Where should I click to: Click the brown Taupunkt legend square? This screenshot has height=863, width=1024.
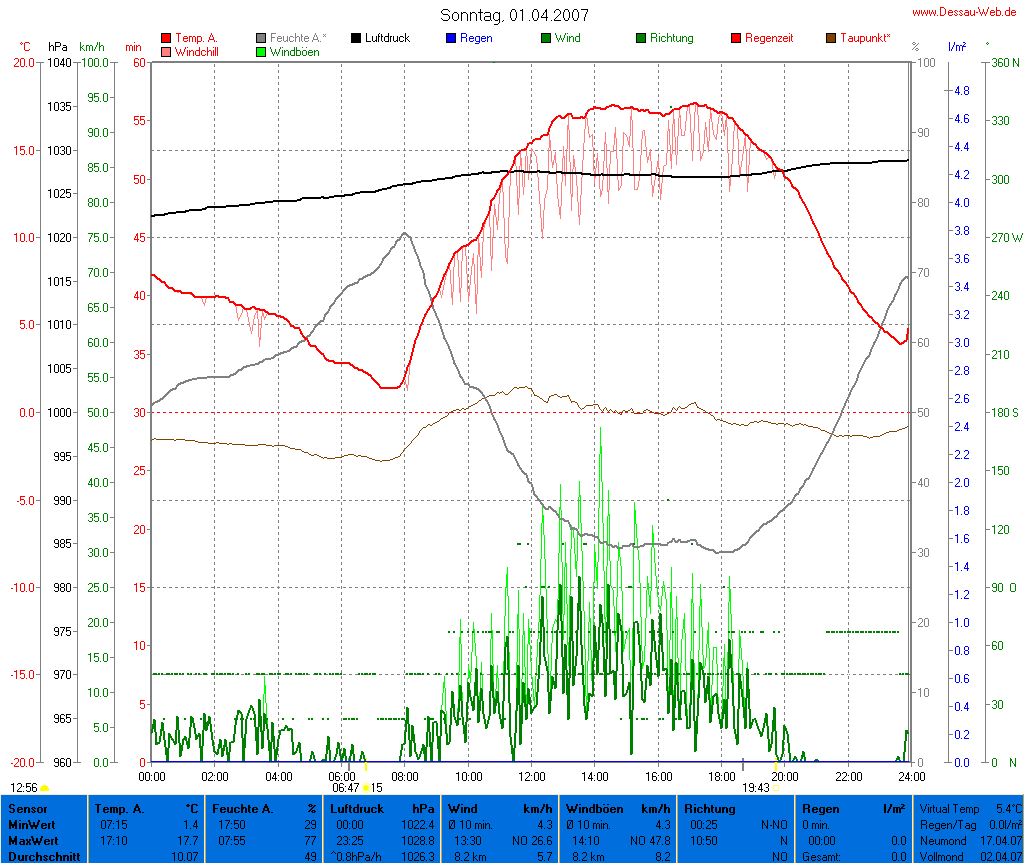tap(831, 38)
